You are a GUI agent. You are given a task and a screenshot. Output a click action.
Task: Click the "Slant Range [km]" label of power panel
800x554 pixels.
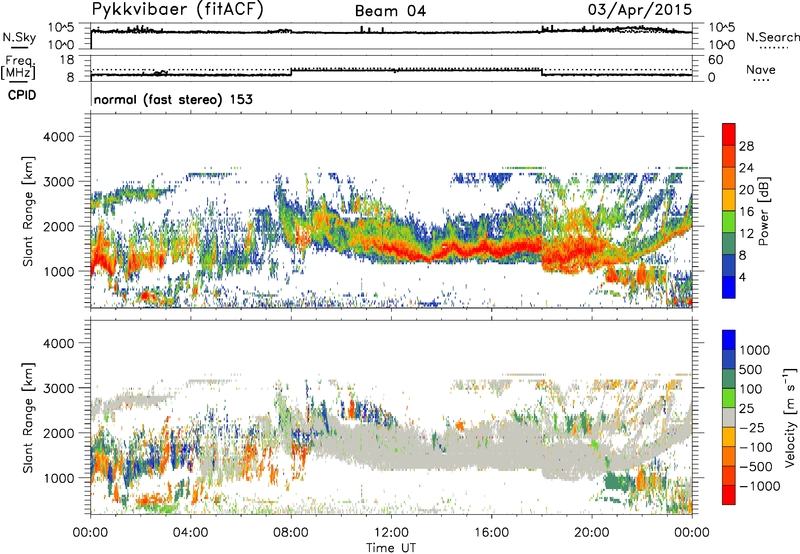point(28,211)
